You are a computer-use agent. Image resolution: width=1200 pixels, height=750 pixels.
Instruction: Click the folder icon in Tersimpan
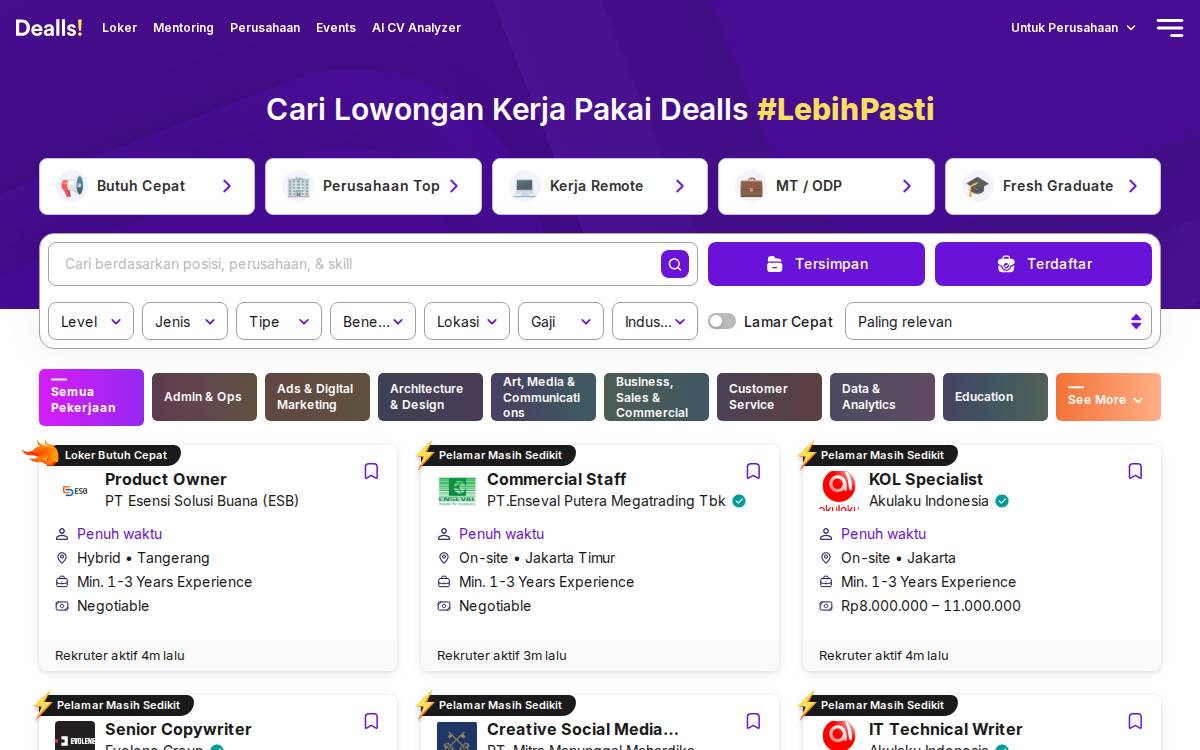(775, 264)
